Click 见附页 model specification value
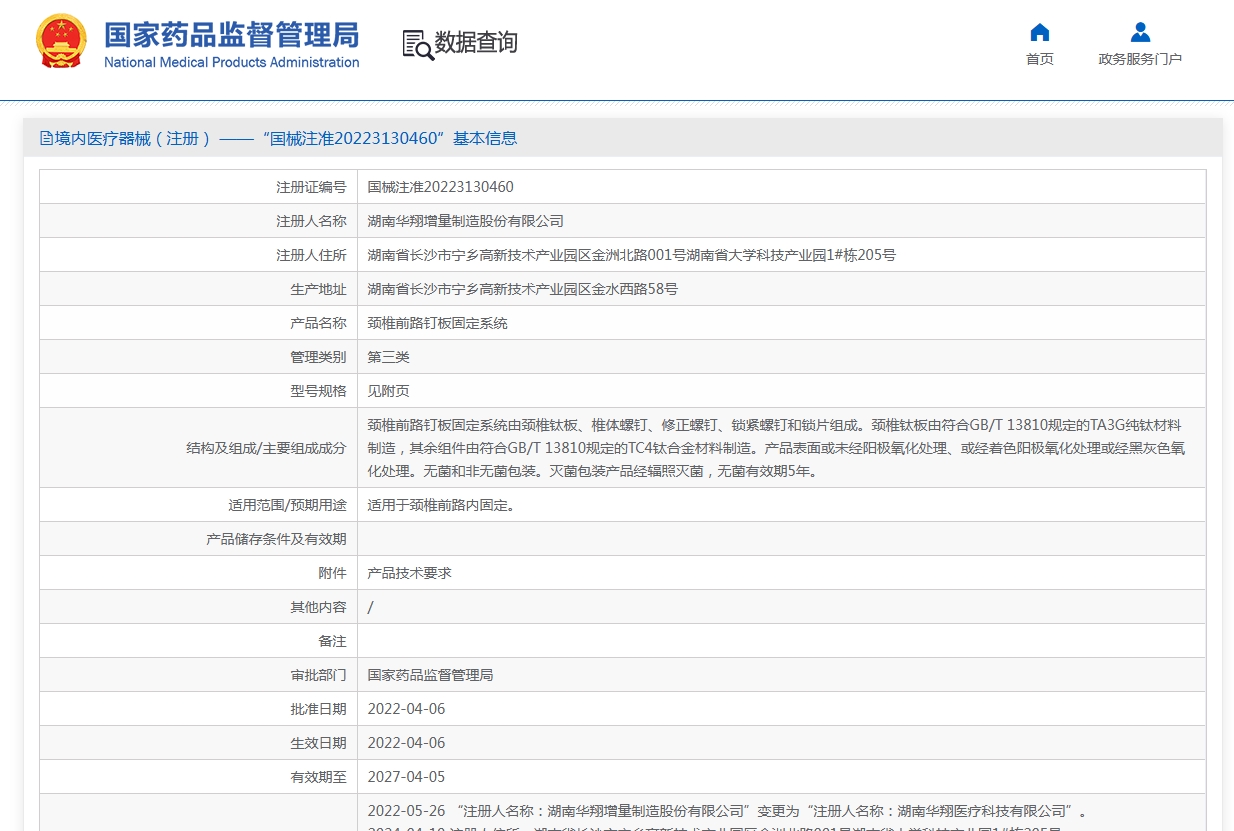The image size is (1234, 831). coord(389,391)
